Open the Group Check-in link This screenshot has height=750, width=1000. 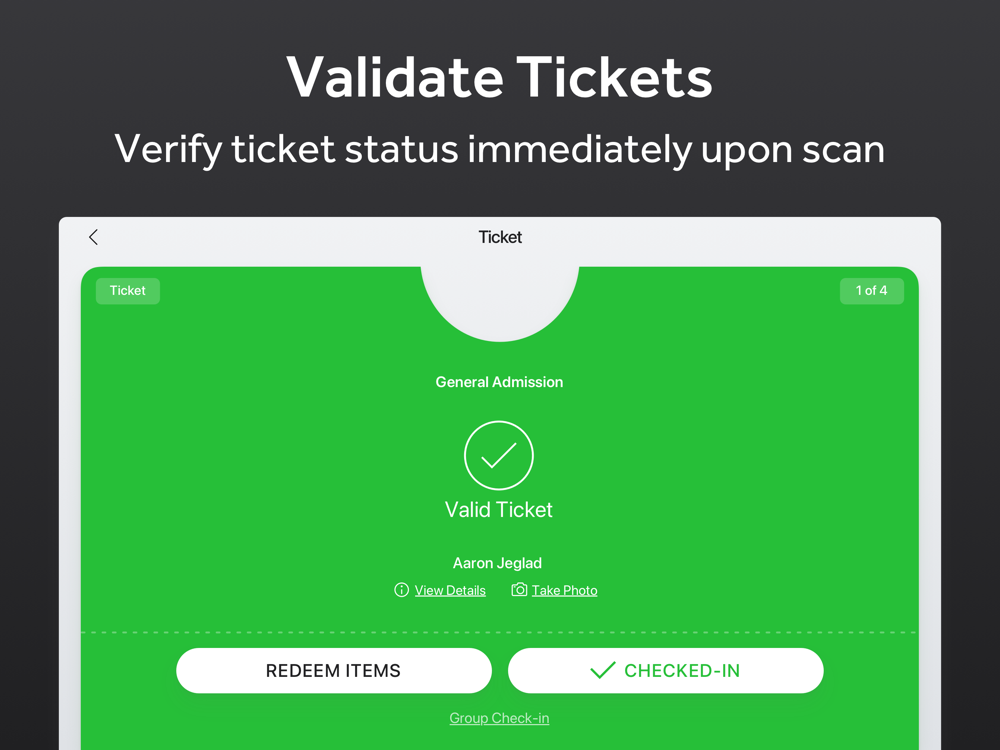click(x=499, y=718)
